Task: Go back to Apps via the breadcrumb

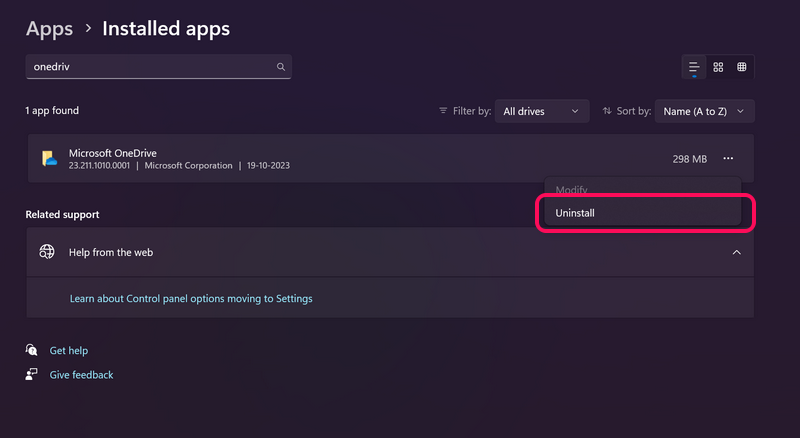Action: (x=49, y=29)
